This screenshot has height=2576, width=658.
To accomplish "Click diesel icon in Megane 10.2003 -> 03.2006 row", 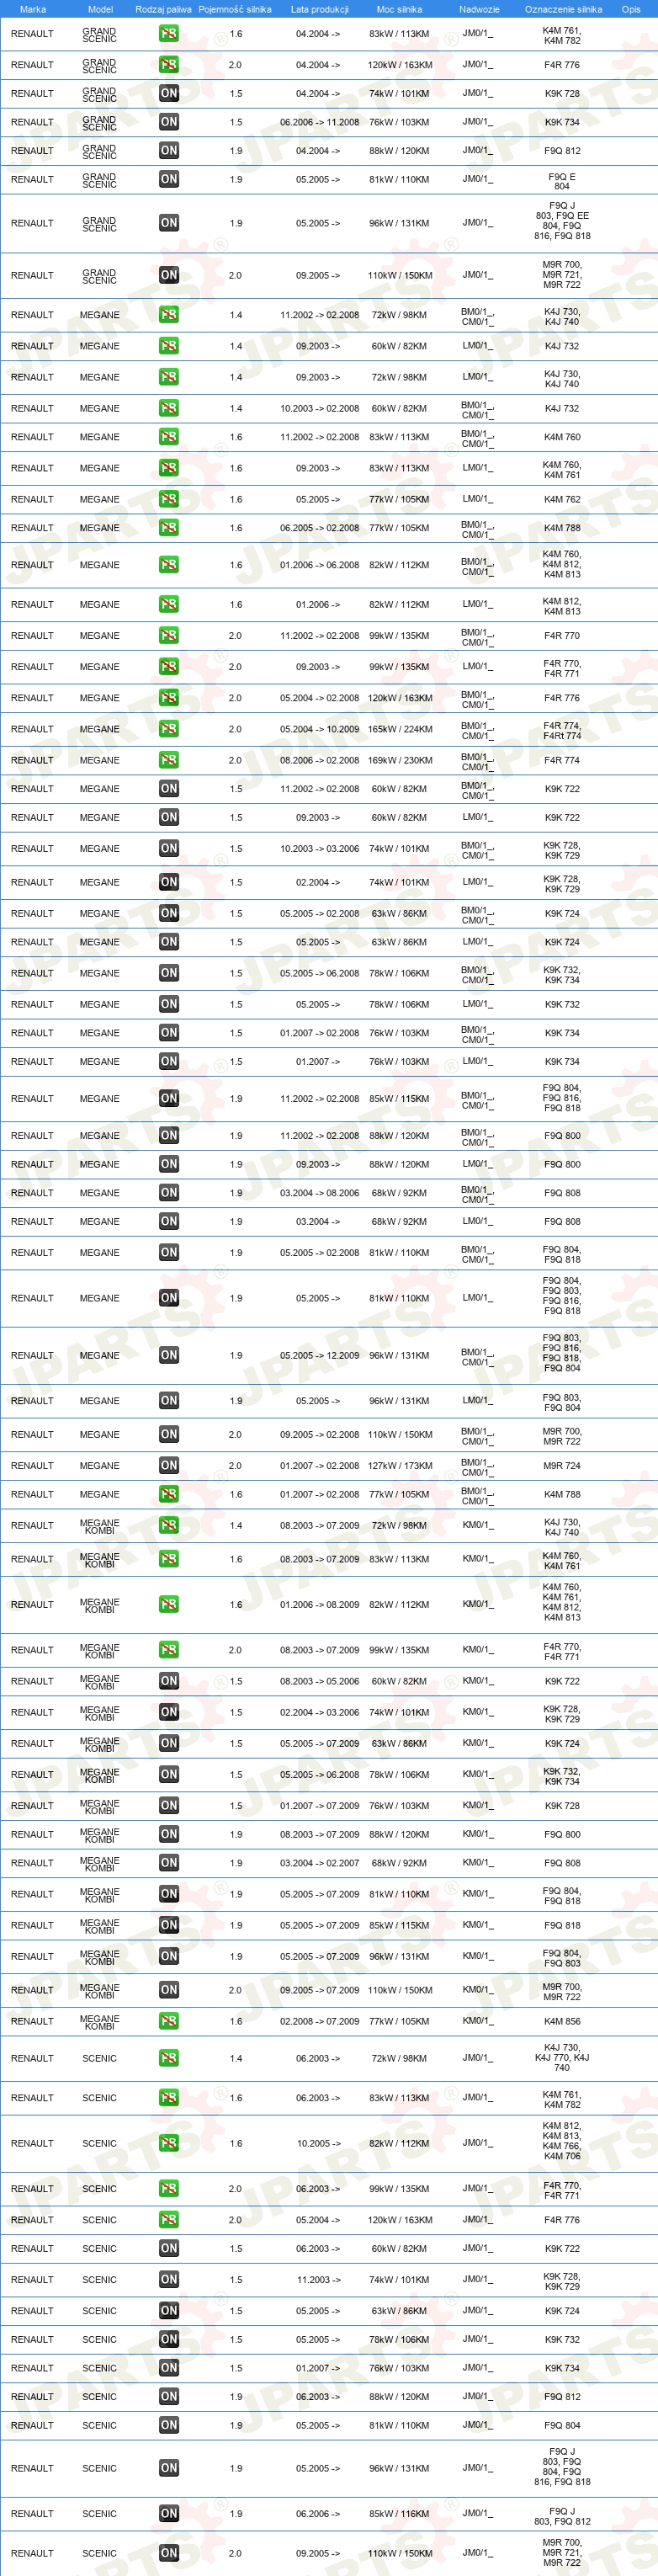I will tap(168, 848).
